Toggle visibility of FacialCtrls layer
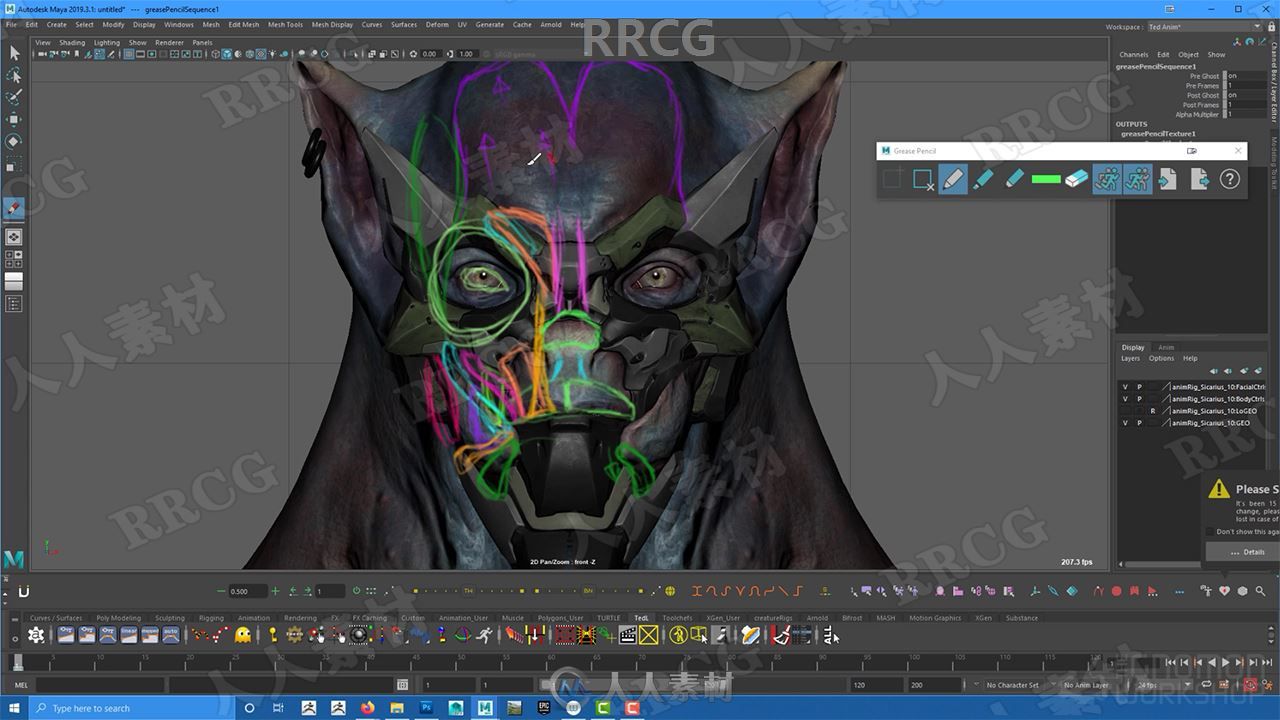 [x=1125, y=387]
